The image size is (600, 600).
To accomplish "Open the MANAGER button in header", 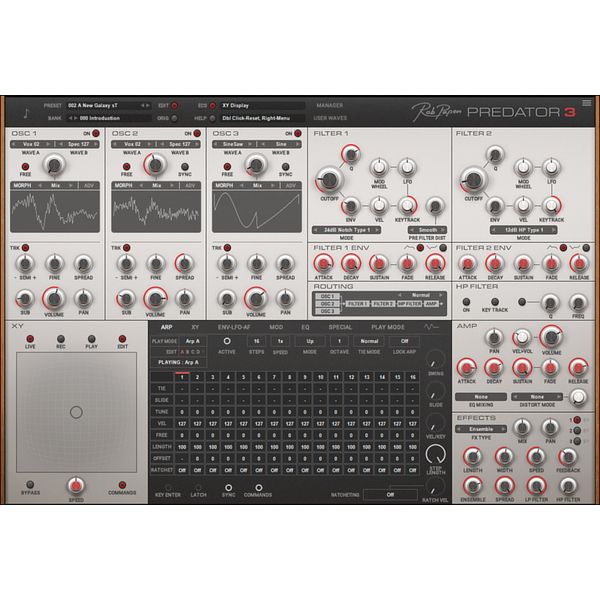I will point(329,105).
